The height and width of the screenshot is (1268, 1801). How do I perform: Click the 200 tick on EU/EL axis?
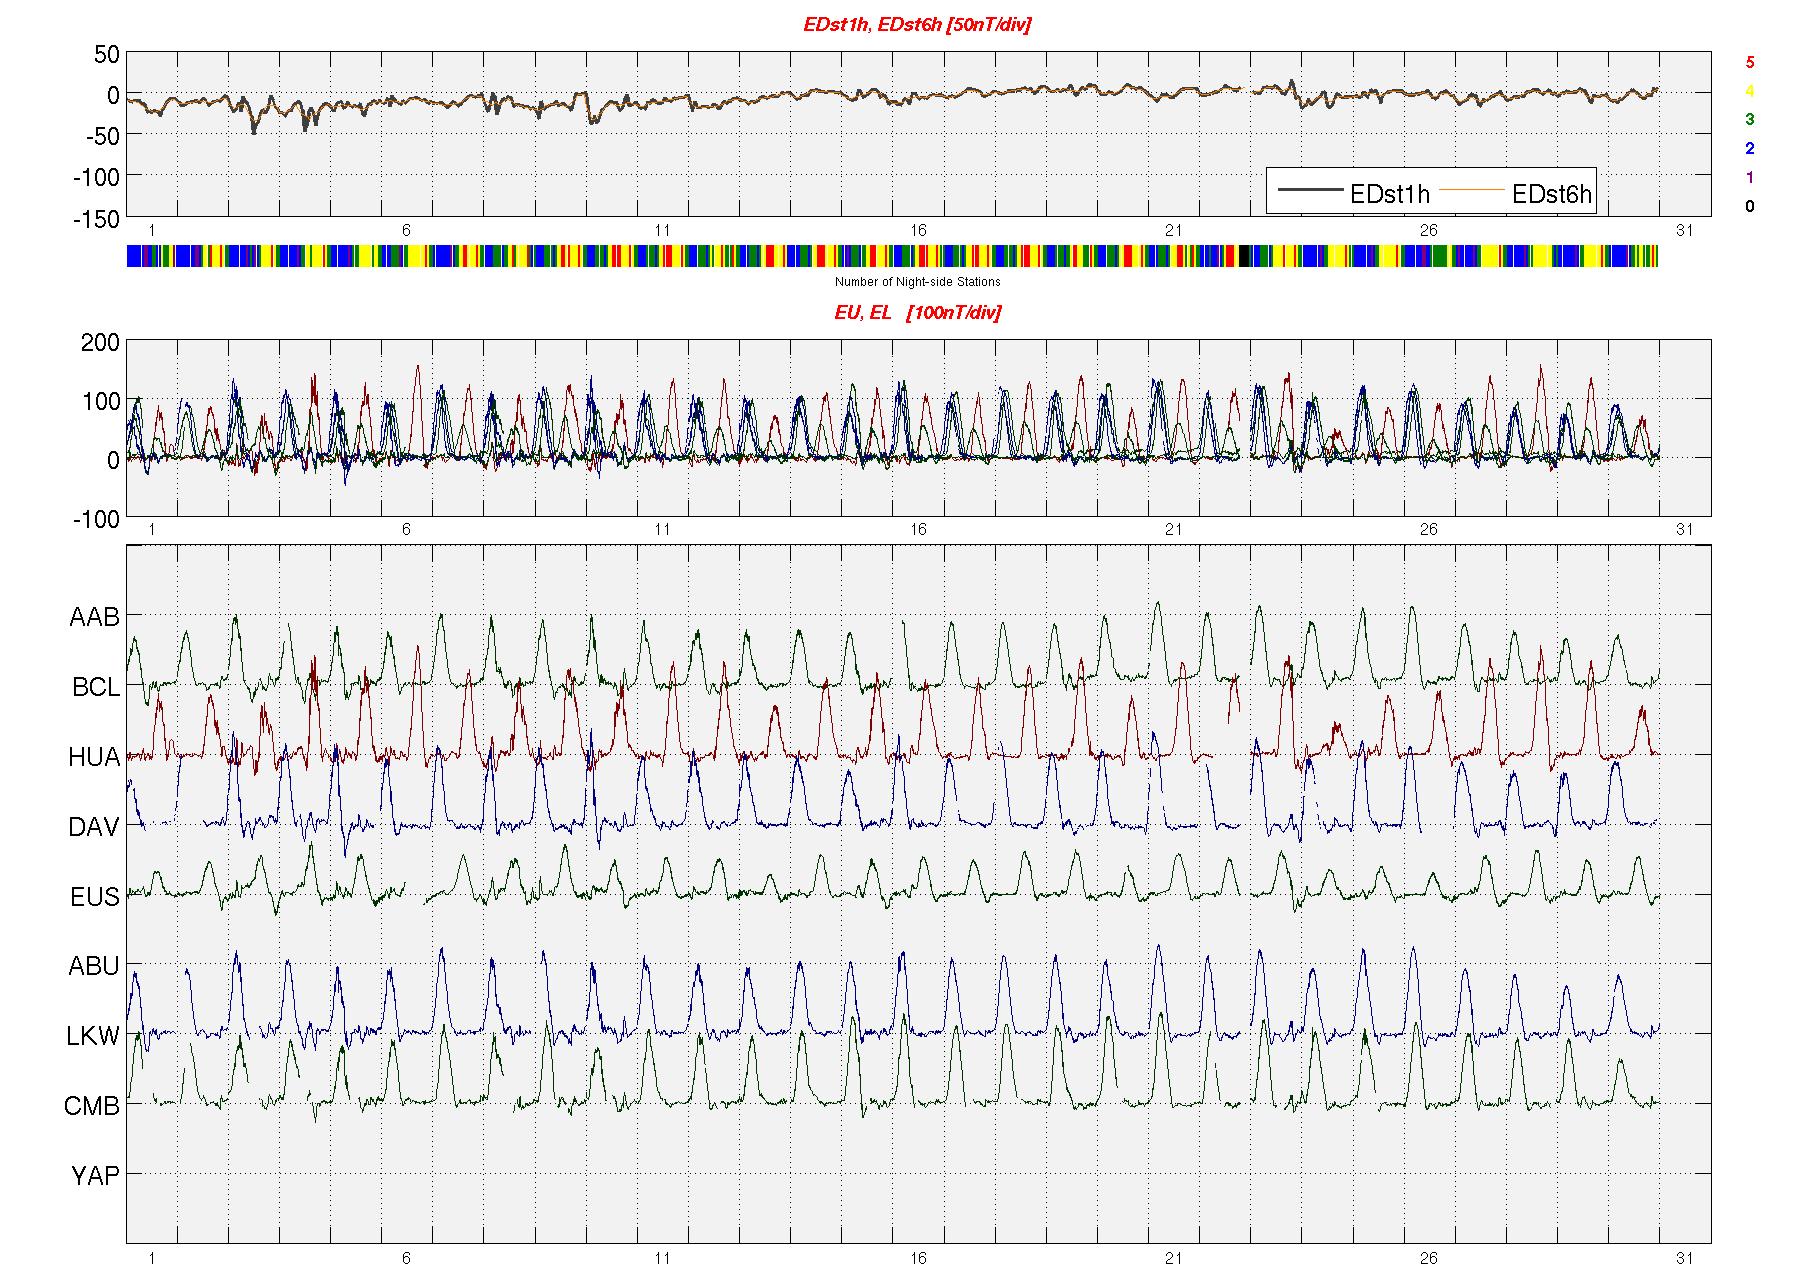point(100,343)
